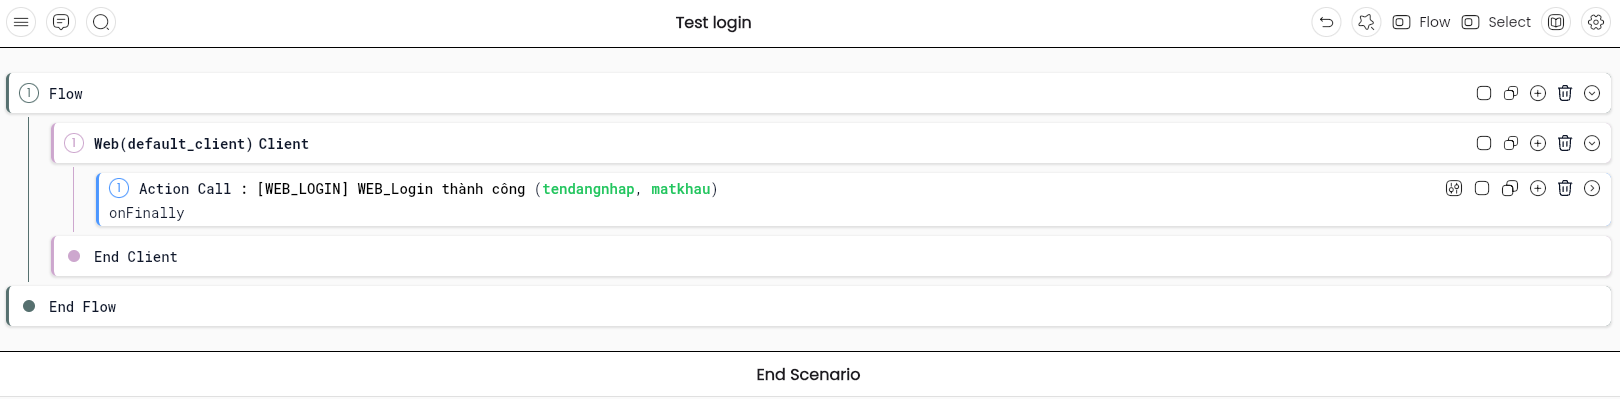Open the settings gear icon
Viewport: 1620px width, 399px height.
tap(1596, 22)
